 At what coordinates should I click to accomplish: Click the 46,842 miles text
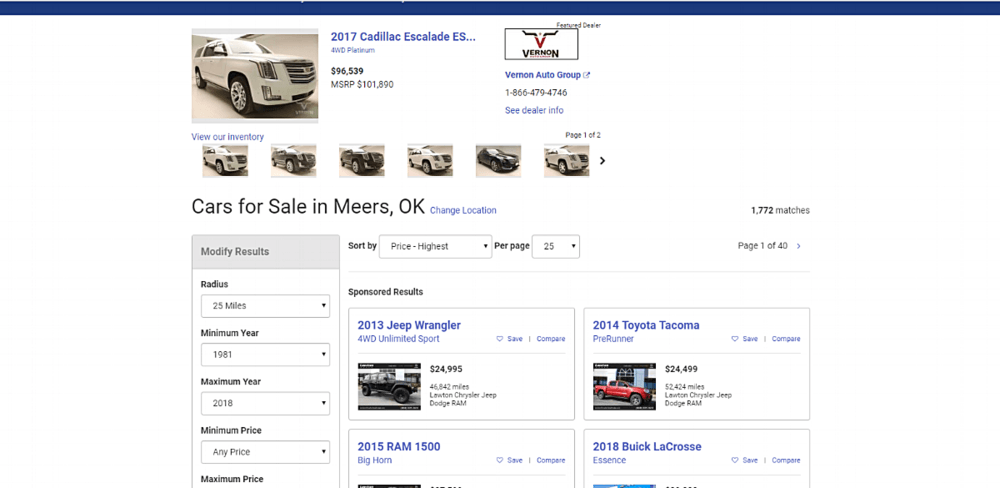click(x=450, y=387)
